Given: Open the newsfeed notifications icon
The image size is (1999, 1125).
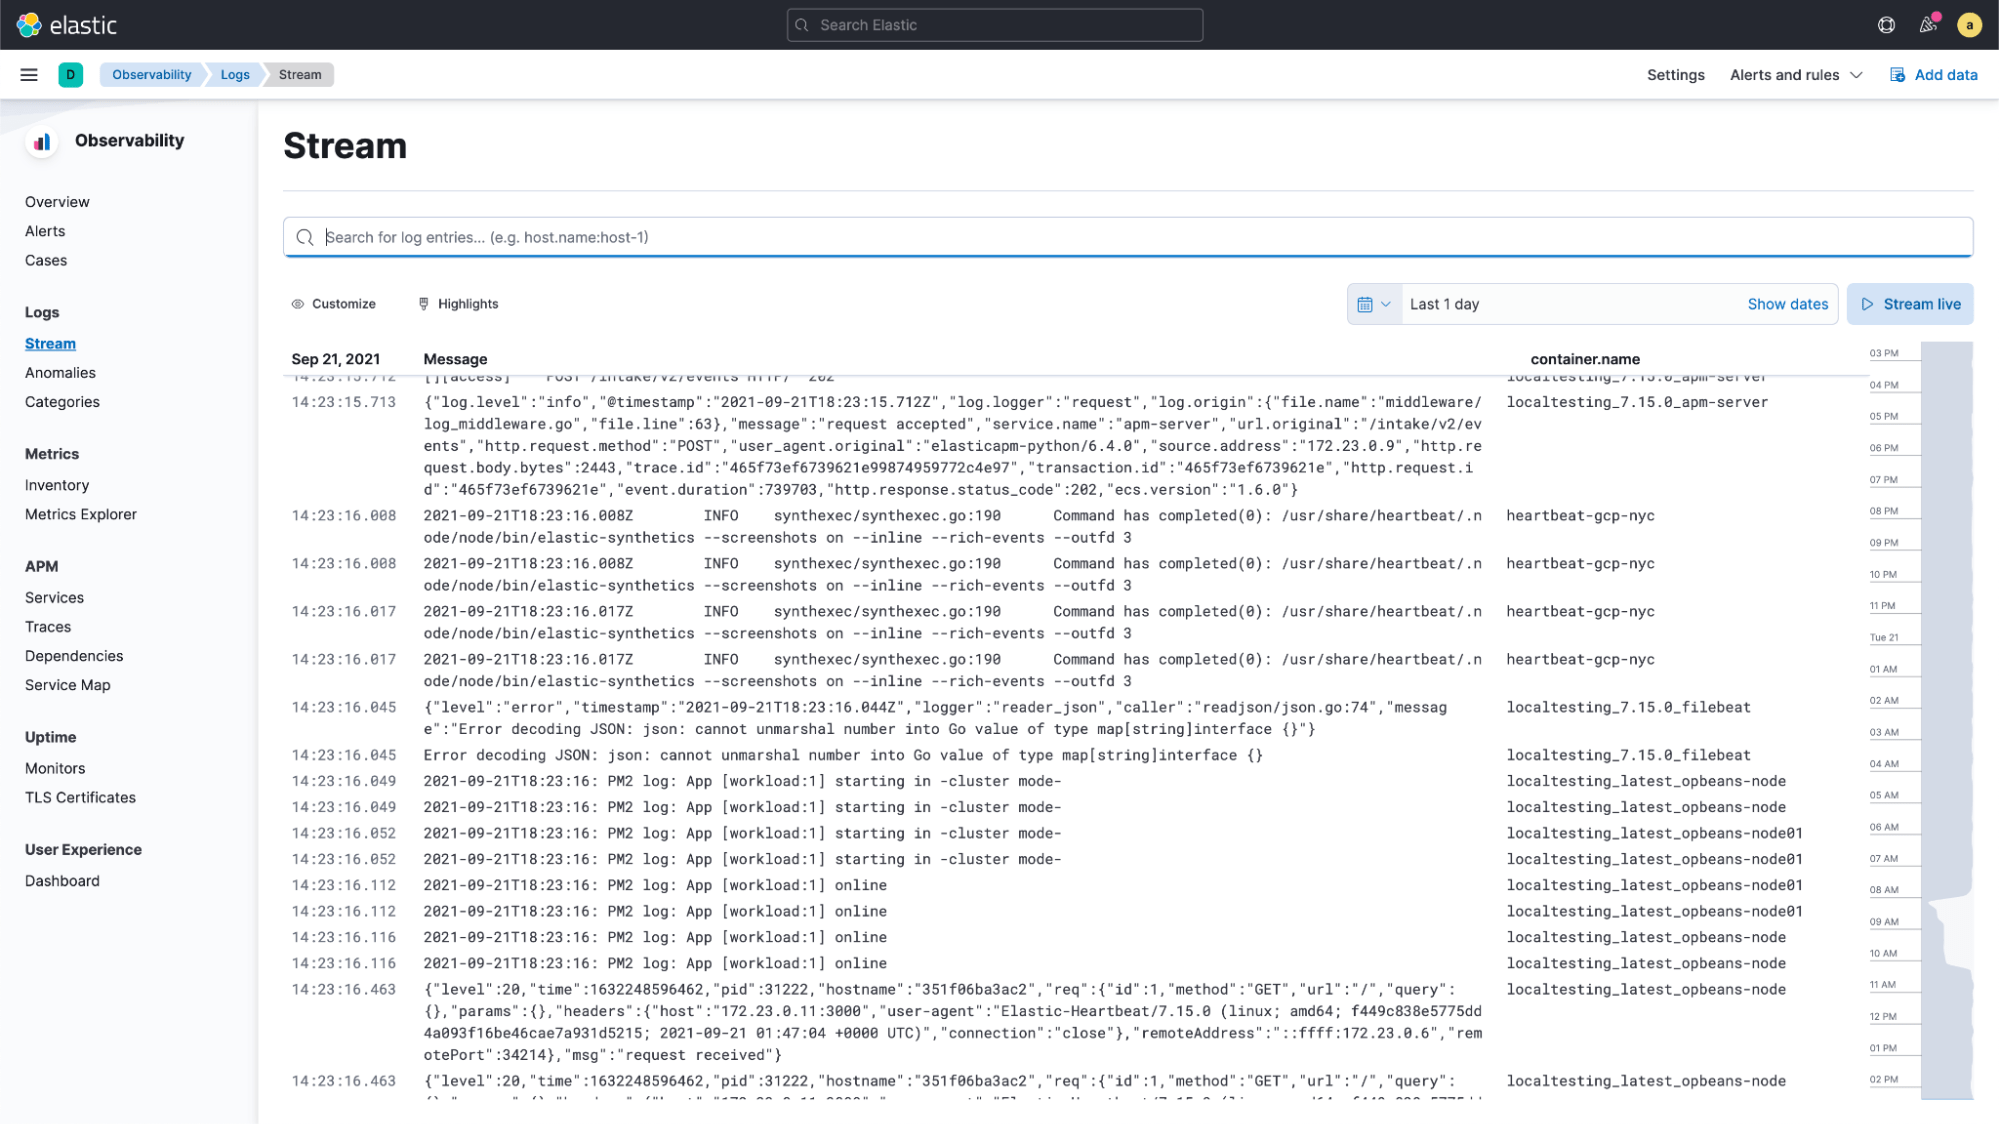Looking at the screenshot, I should point(1928,25).
